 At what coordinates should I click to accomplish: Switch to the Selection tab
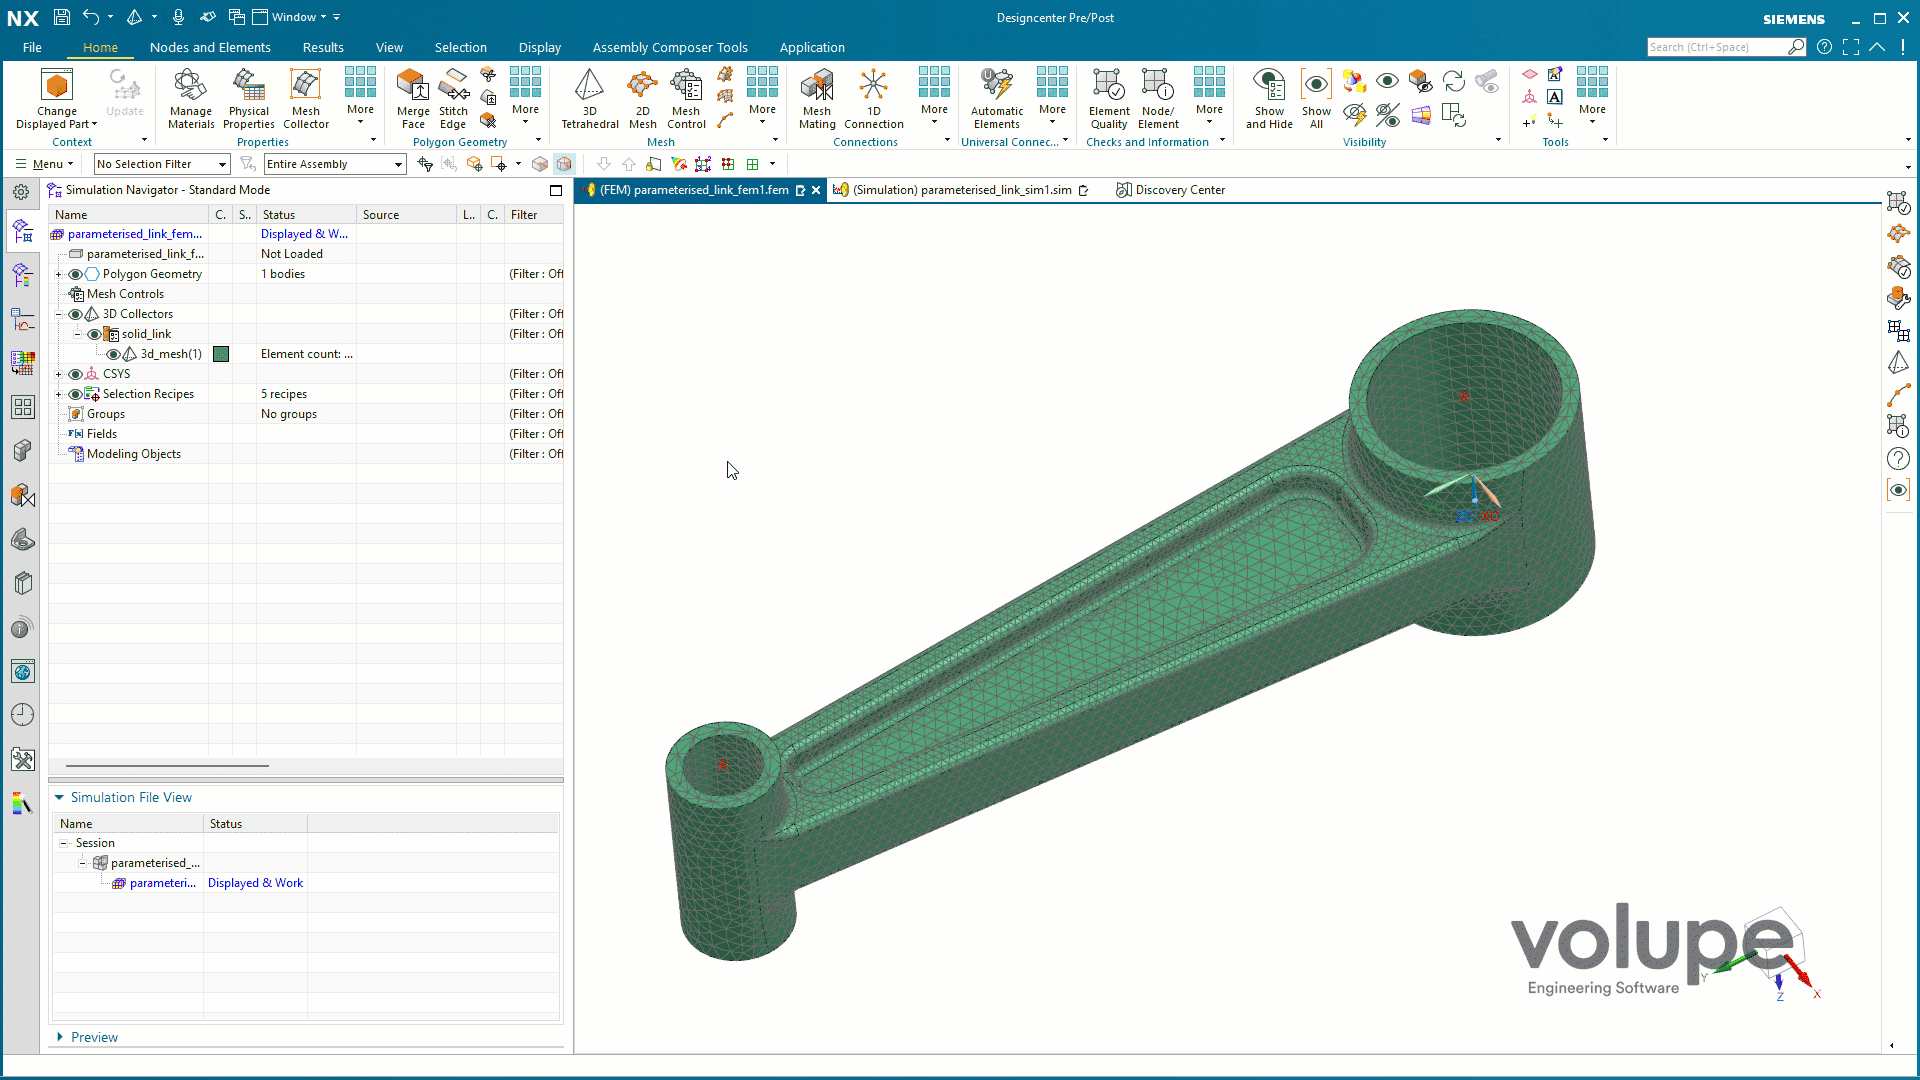tap(460, 47)
